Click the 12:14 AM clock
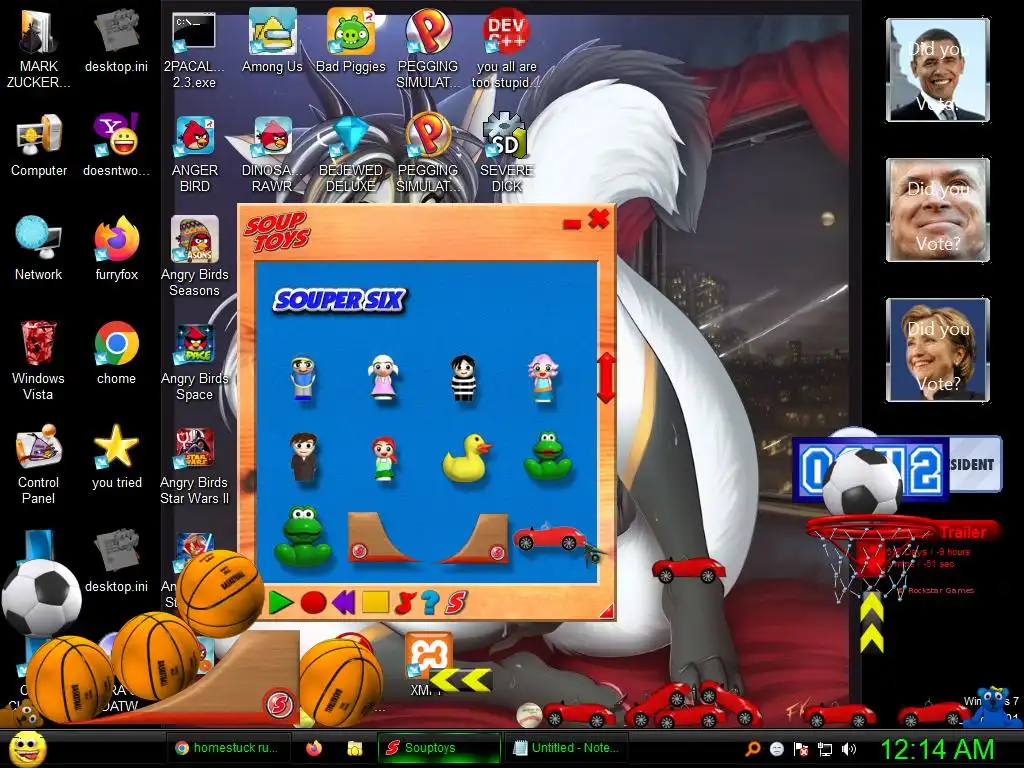The image size is (1024, 768). pyautogui.click(x=937, y=749)
